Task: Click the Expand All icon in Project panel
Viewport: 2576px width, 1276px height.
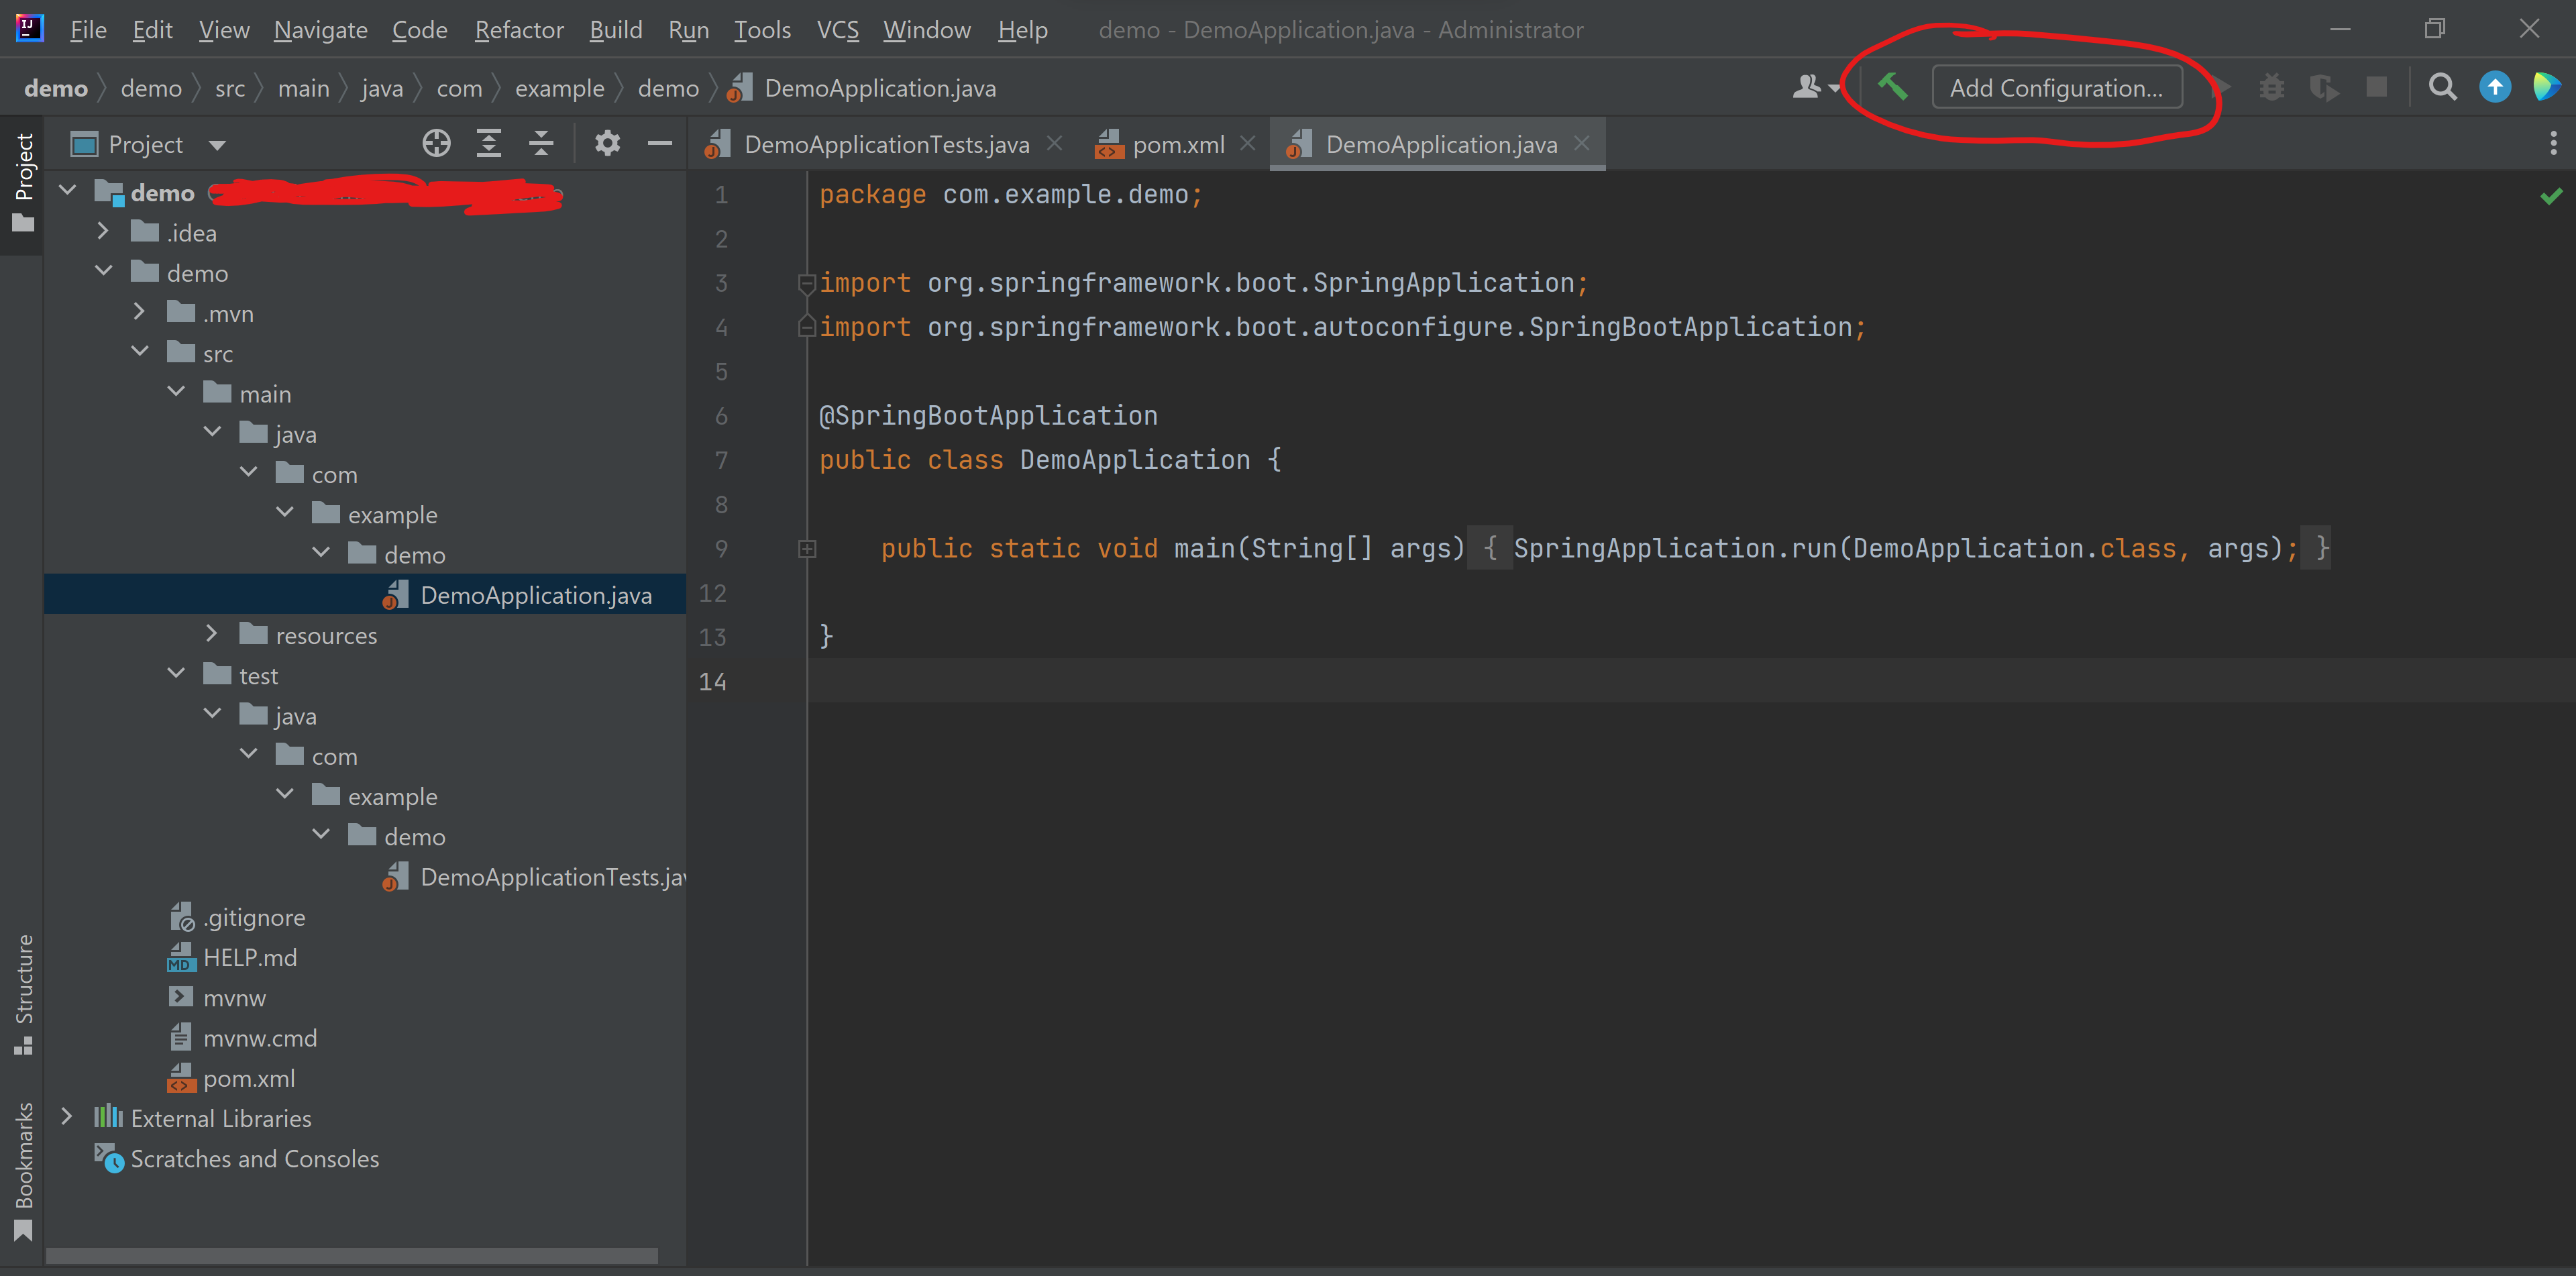Action: click(x=489, y=144)
